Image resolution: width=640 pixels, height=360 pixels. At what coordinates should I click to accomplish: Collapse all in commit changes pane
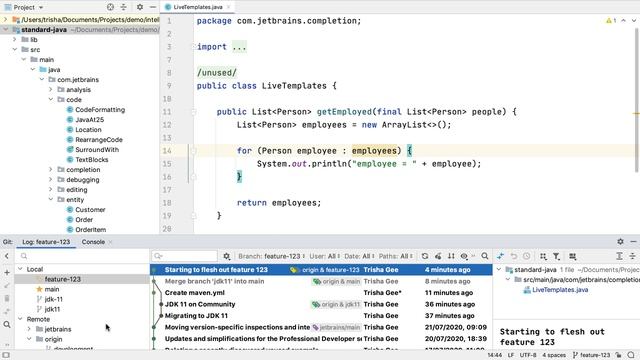[632, 256]
